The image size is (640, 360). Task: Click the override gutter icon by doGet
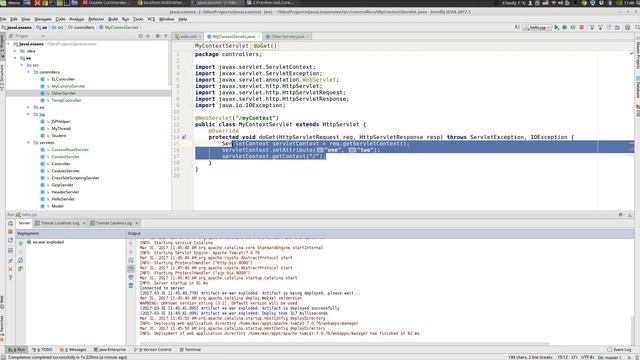click(184, 137)
